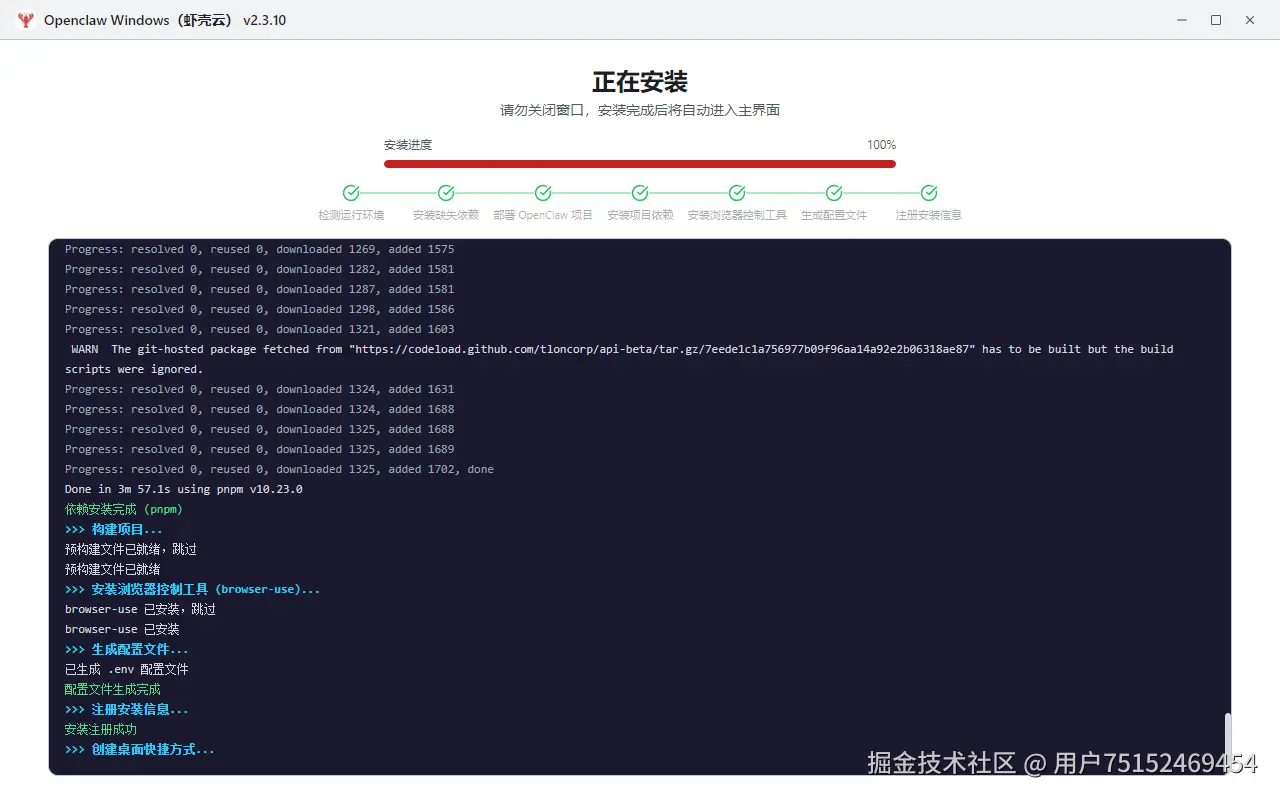Viewport: 1280px width, 800px height.
Task: Click the '>>> 注册安装信息...' log line
Action: pos(127,709)
